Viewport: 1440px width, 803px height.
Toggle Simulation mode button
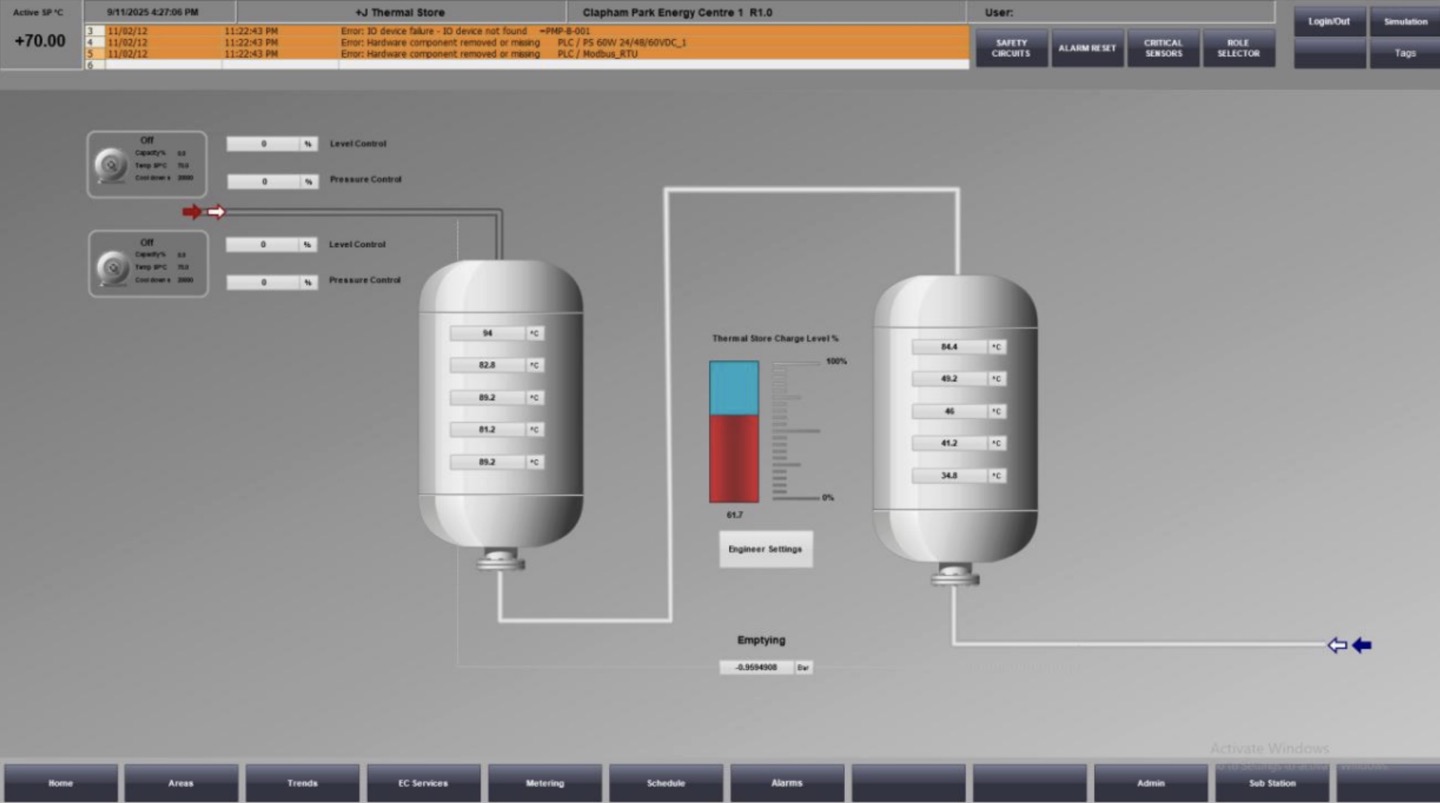point(1405,22)
